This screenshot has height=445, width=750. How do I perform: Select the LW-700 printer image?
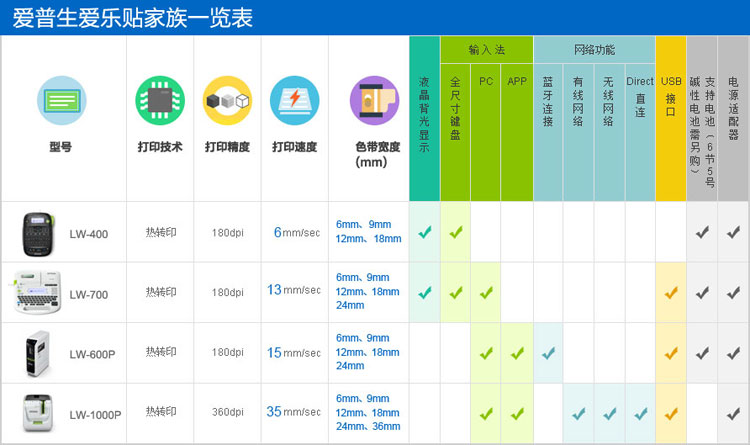click(36, 292)
